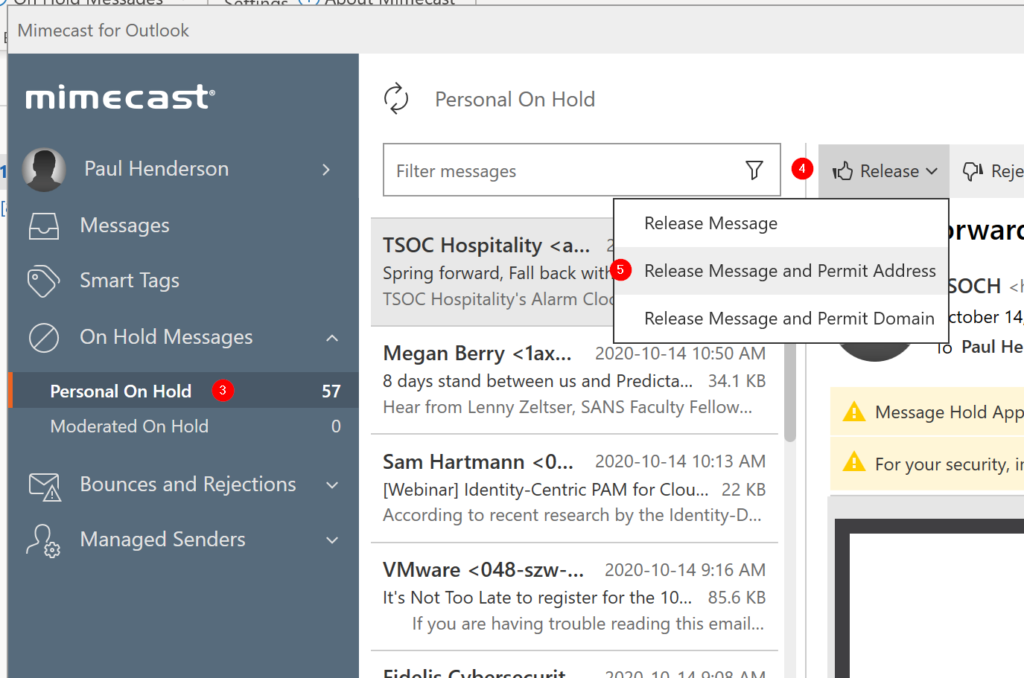Screen dimensions: 1024x678
Task: Click the refresh icon beside Personal On Hold
Action: pos(396,99)
